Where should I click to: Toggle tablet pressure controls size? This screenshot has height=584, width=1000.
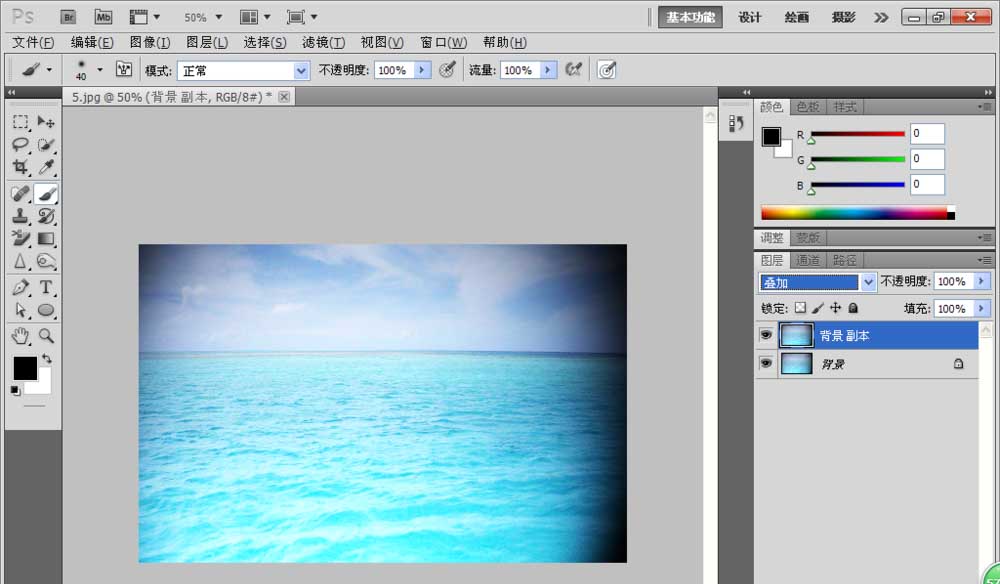click(x=607, y=69)
